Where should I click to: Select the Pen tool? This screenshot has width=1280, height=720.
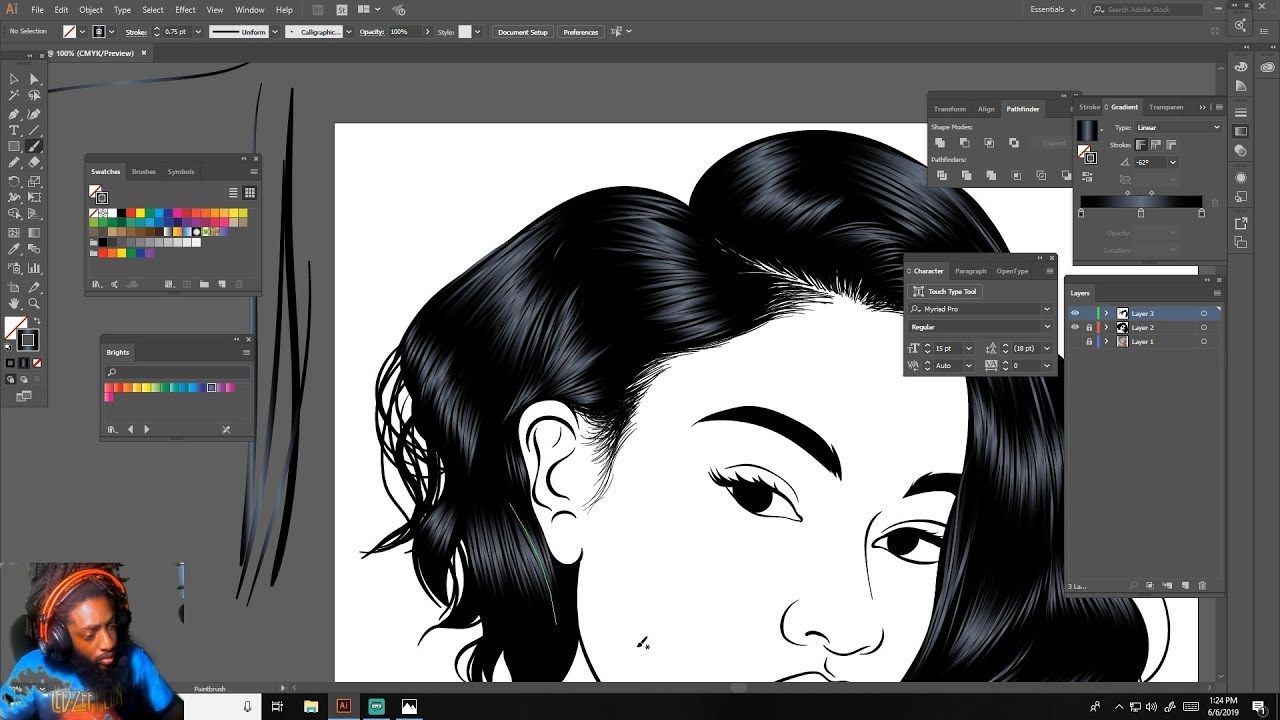pos(14,114)
